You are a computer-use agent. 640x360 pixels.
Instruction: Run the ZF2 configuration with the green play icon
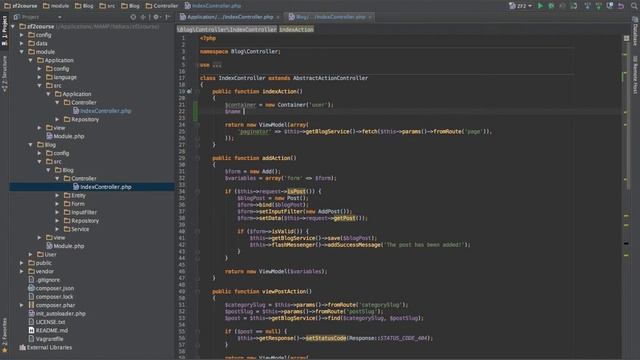click(540, 6)
